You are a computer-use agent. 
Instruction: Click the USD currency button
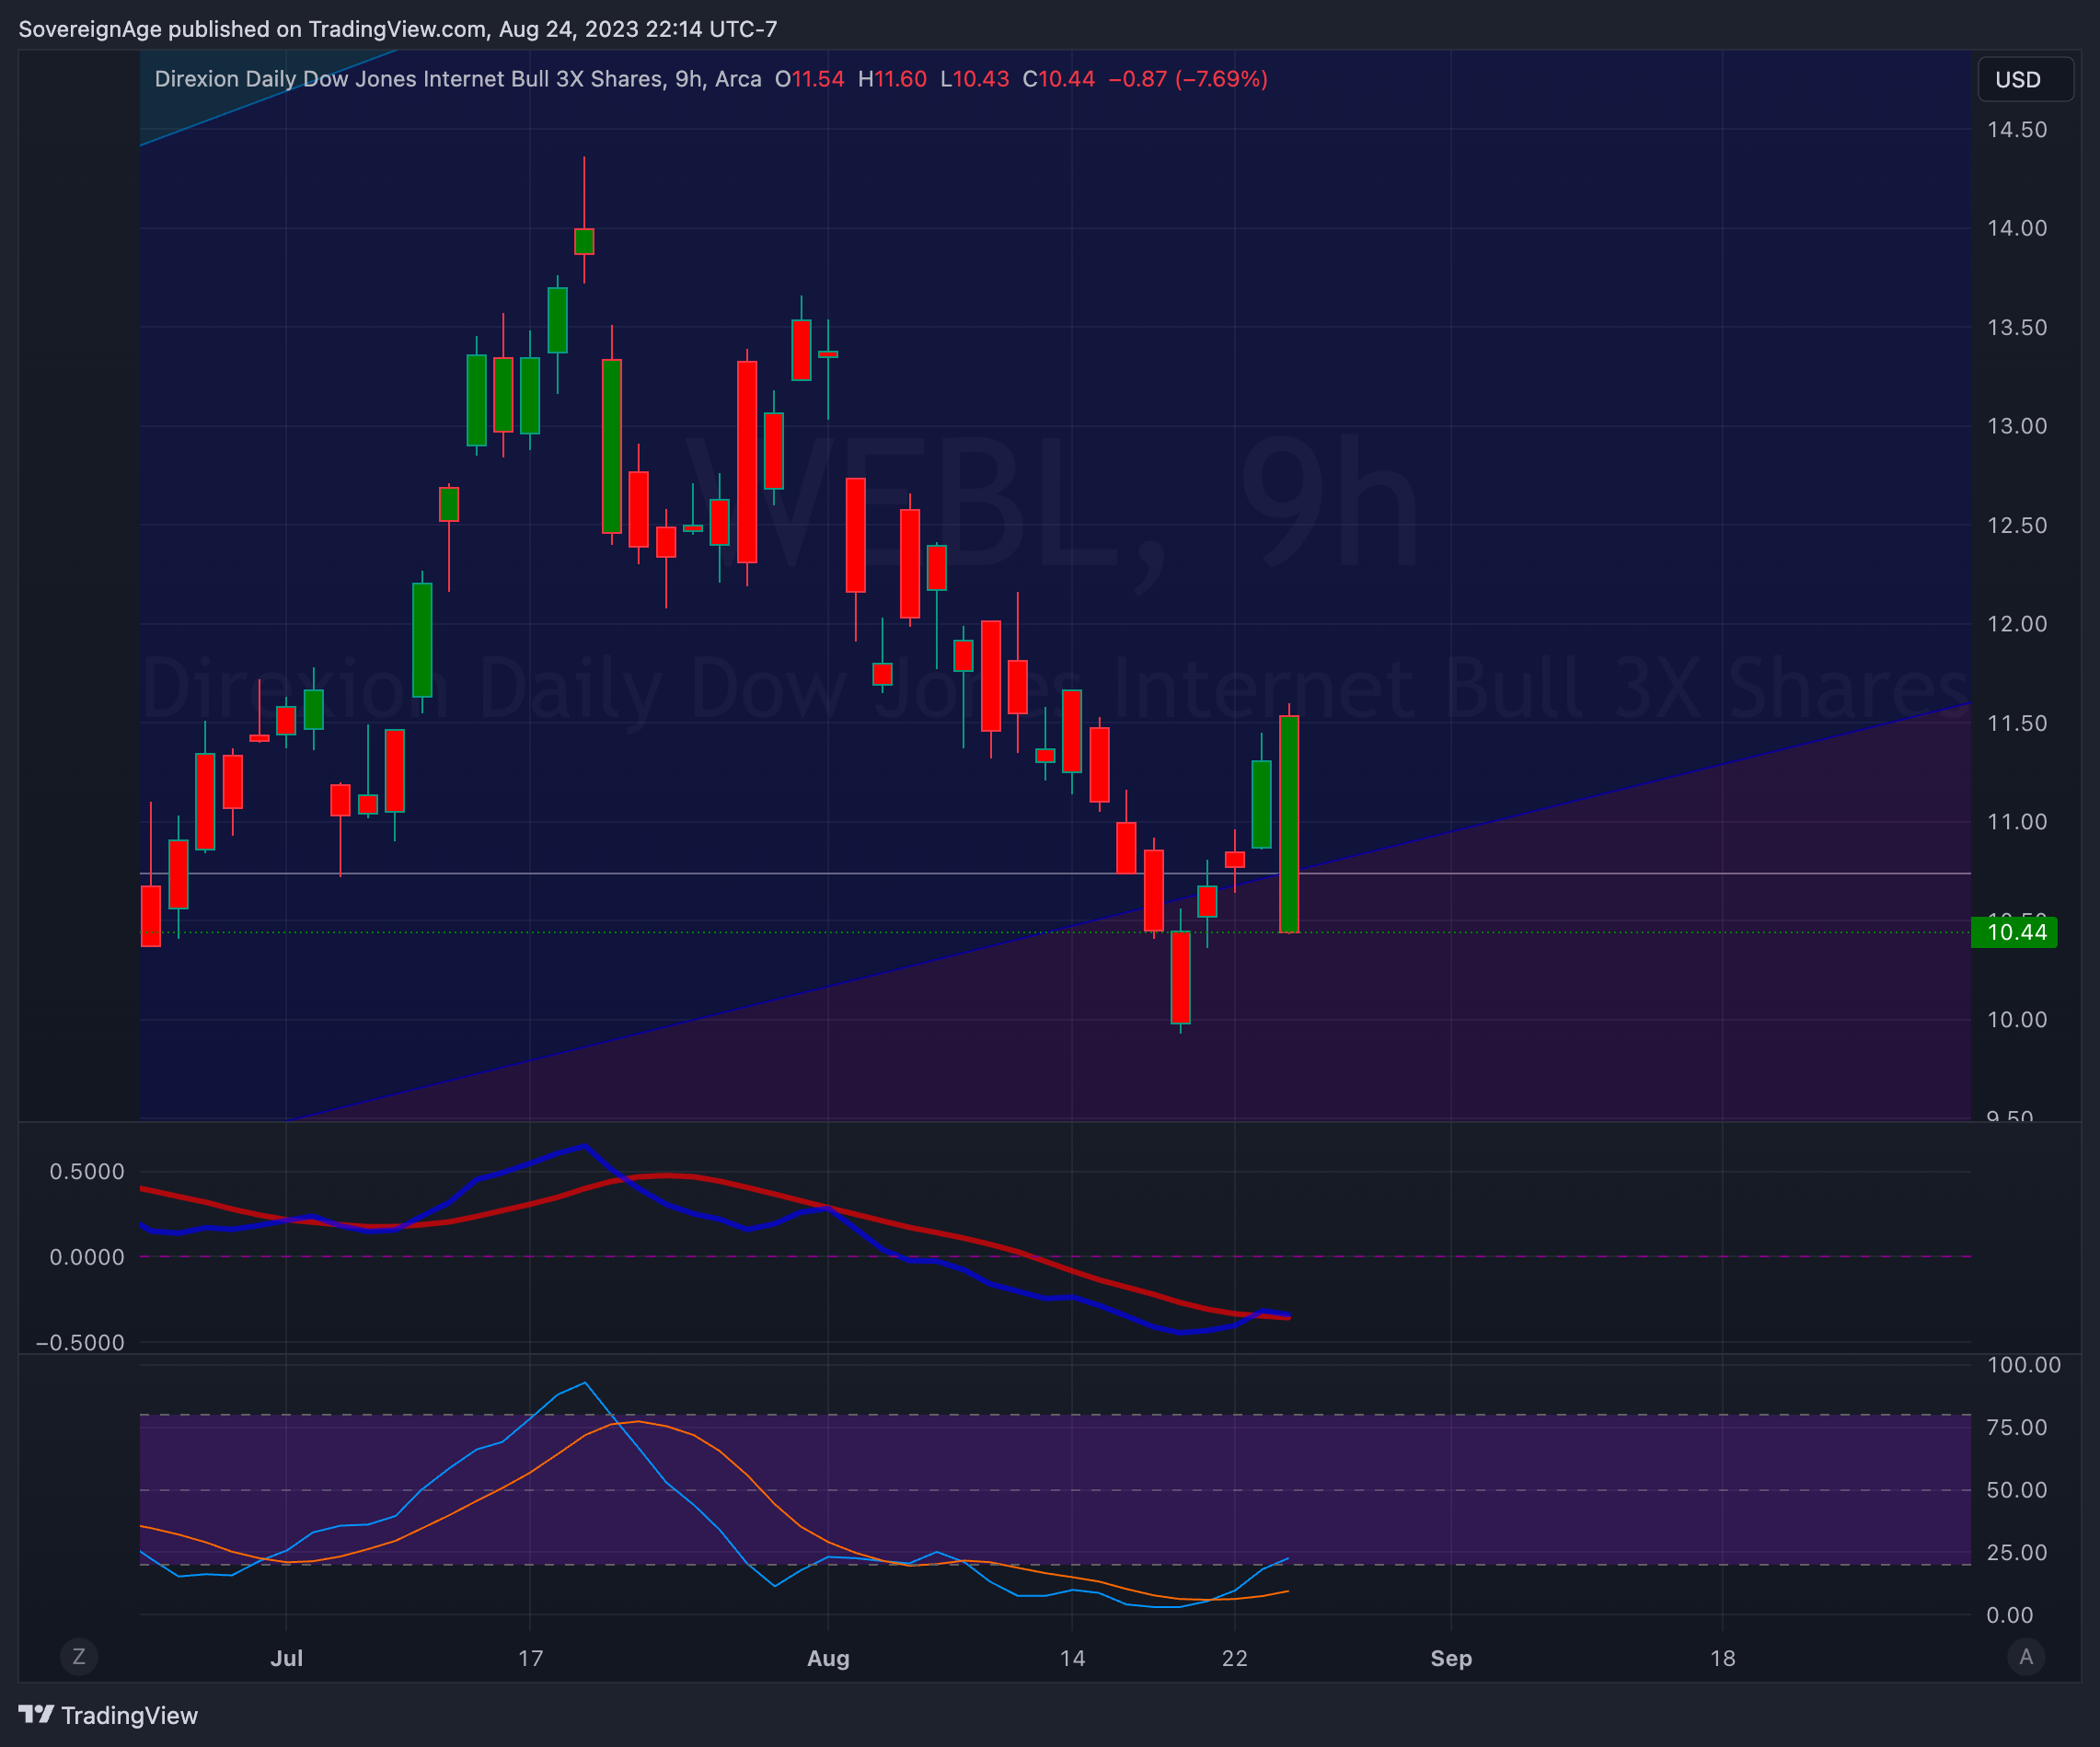point(2025,80)
